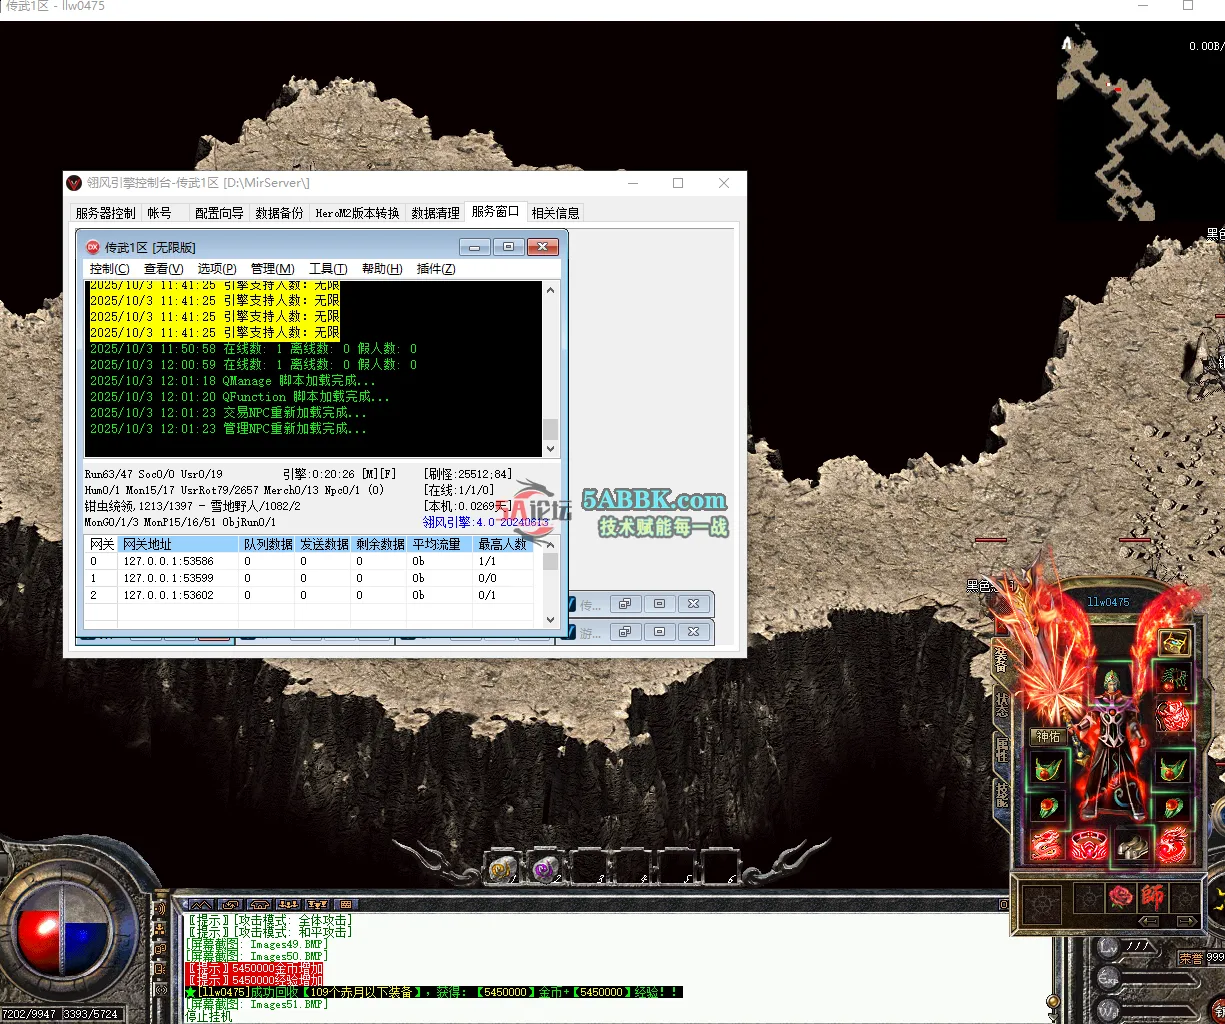1225x1024 pixels.
Task: Select gateway row 127.0.0.1:53599
Action: pos(168,578)
